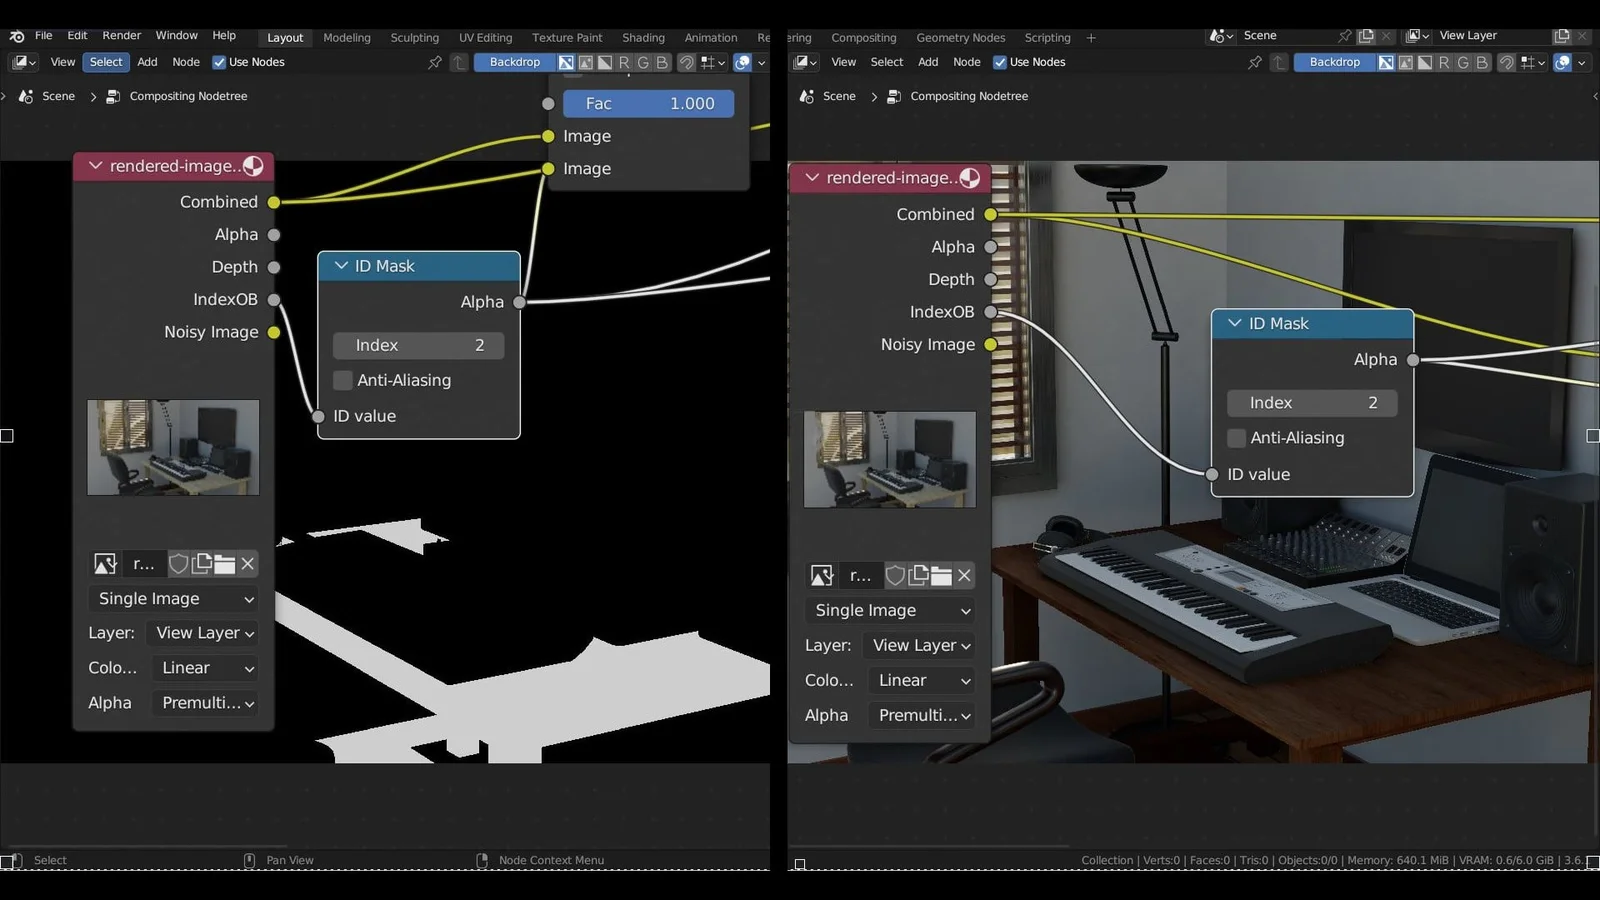Click the Backdrop button in right editor

(1334, 62)
